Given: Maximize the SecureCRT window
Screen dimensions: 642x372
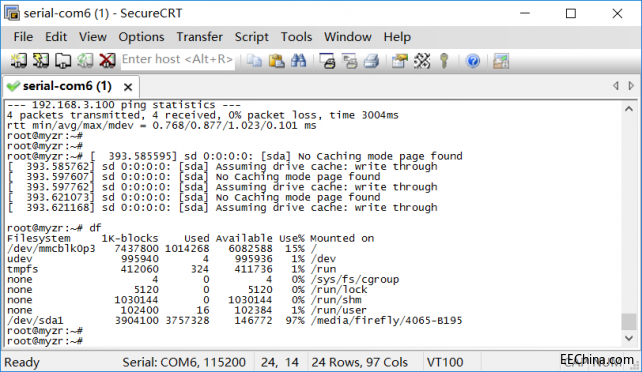Looking at the screenshot, I should click(571, 14).
